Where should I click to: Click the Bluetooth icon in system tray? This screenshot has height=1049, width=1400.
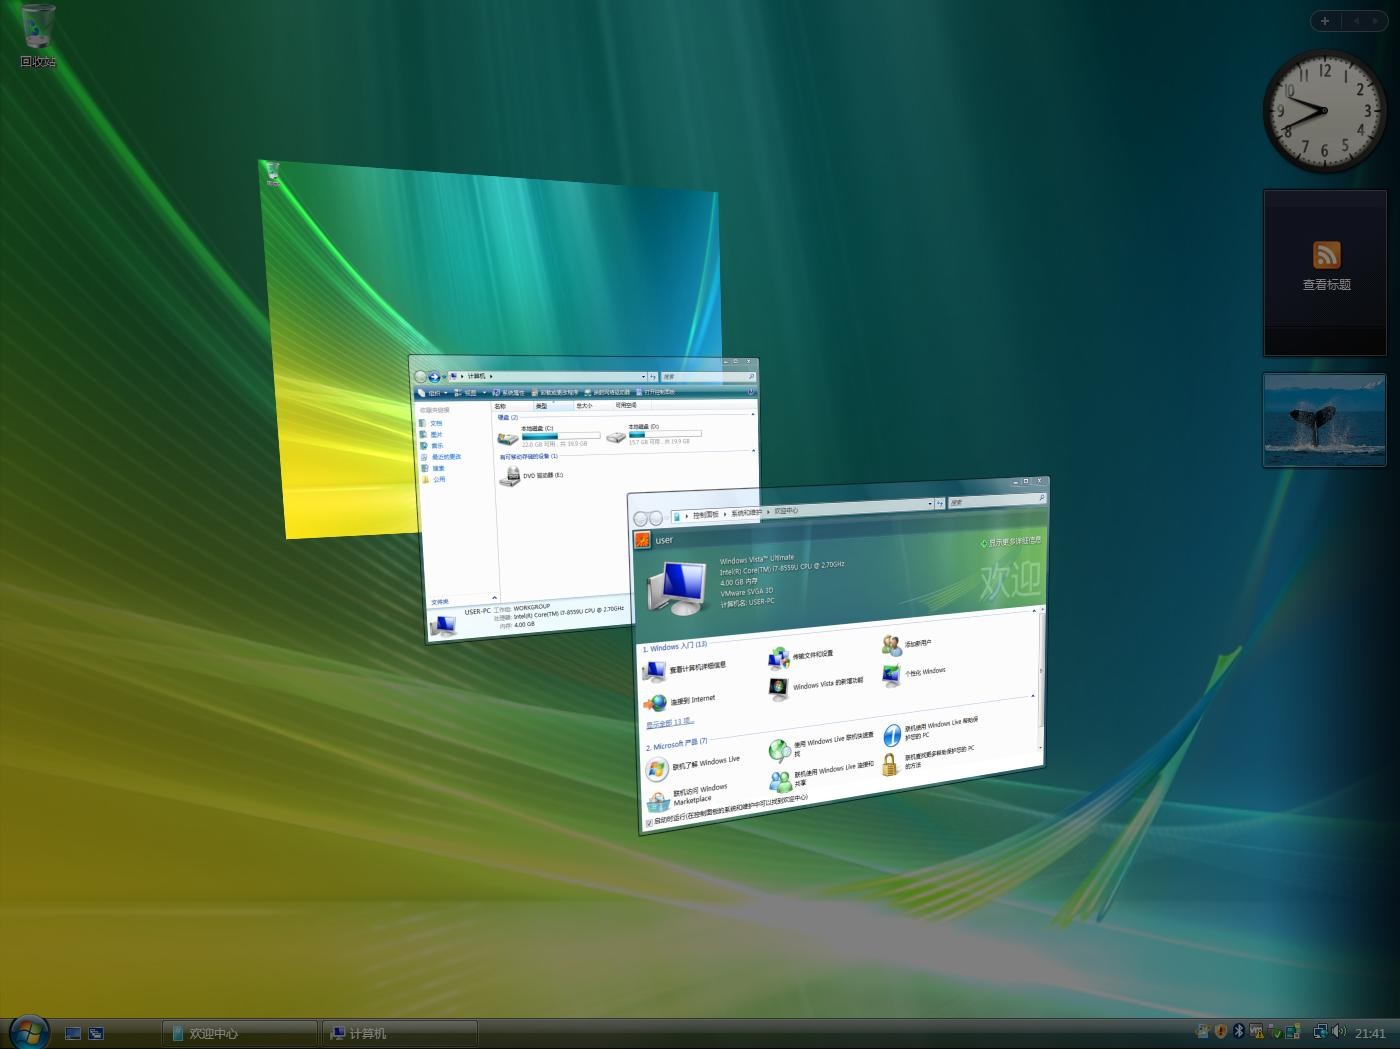coord(1238,1031)
